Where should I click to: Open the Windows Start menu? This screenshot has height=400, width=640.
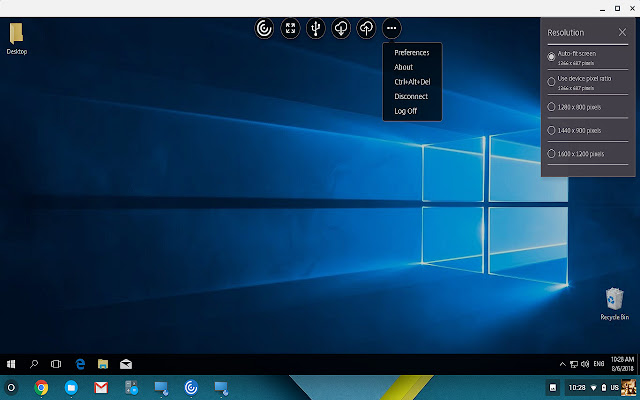click(12, 363)
